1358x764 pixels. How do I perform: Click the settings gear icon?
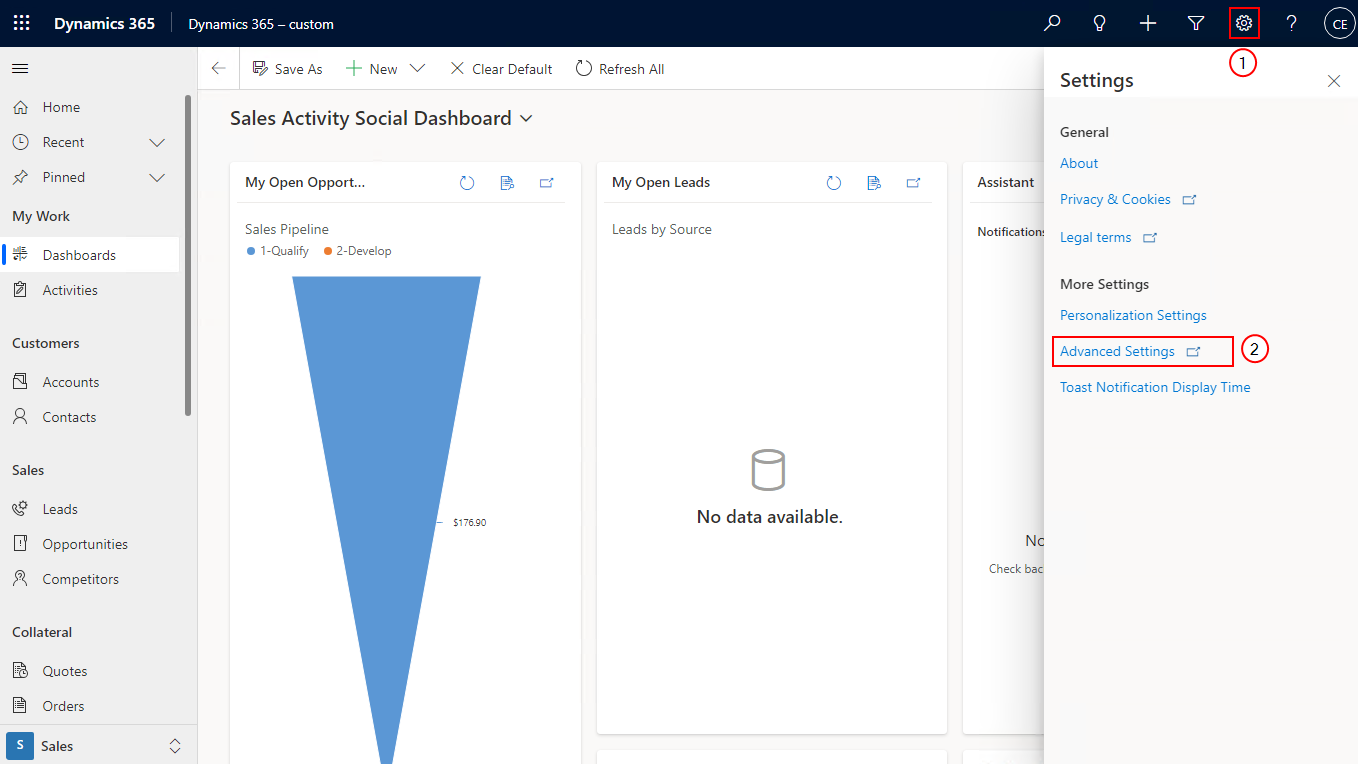[1244, 23]
